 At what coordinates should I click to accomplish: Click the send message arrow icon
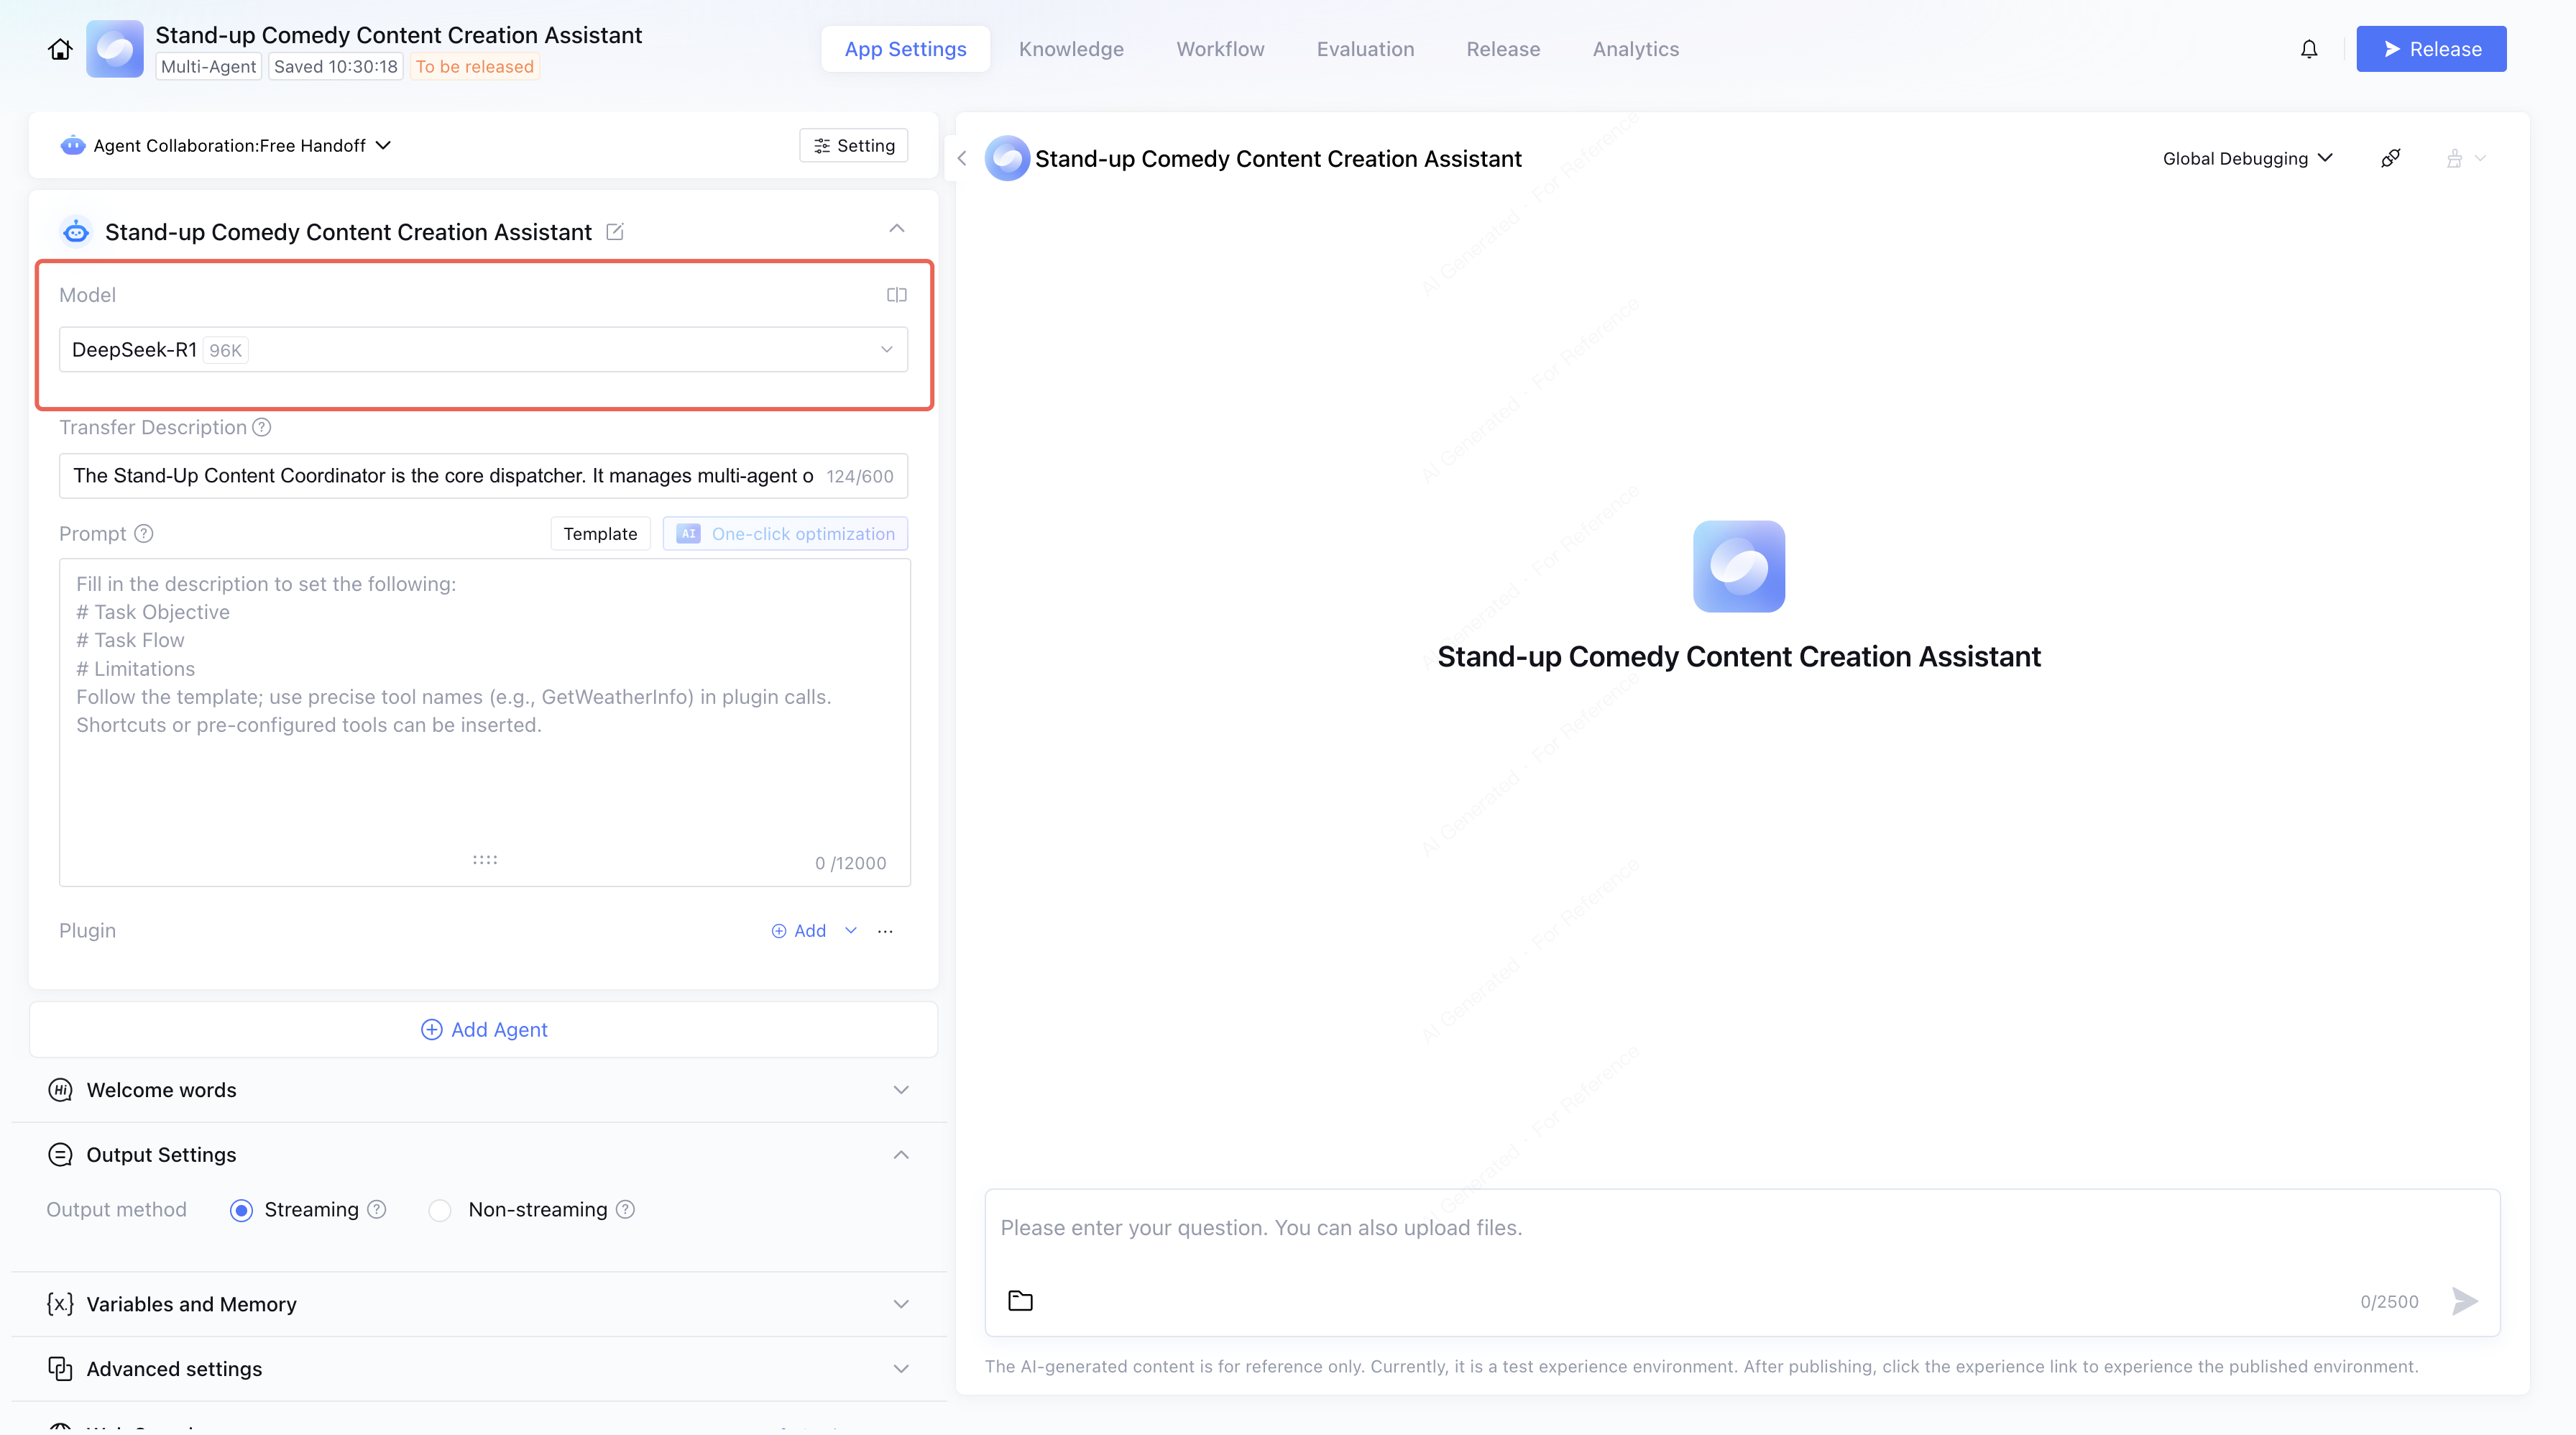coord(2464,1301)
